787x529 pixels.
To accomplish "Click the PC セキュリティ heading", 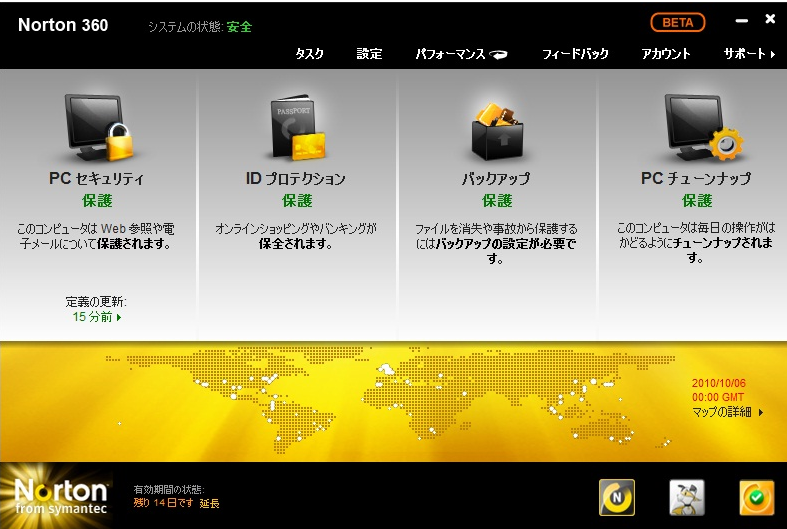I will 96,178.
